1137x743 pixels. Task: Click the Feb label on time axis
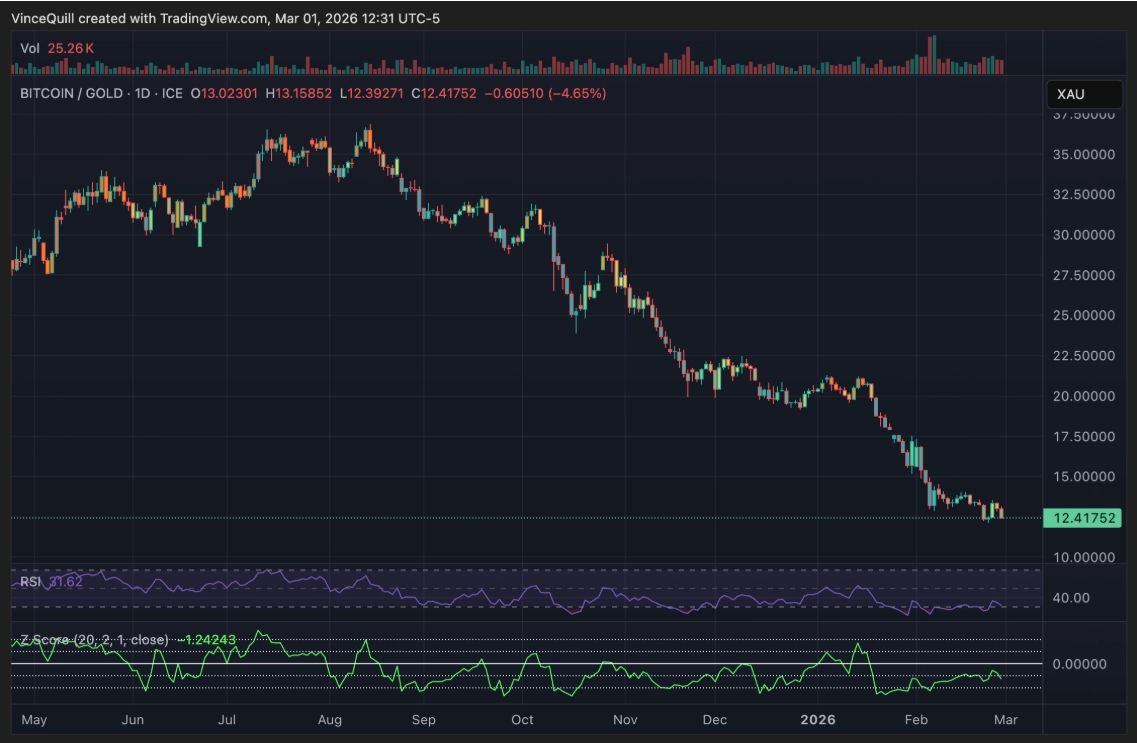tap(916, 720)
